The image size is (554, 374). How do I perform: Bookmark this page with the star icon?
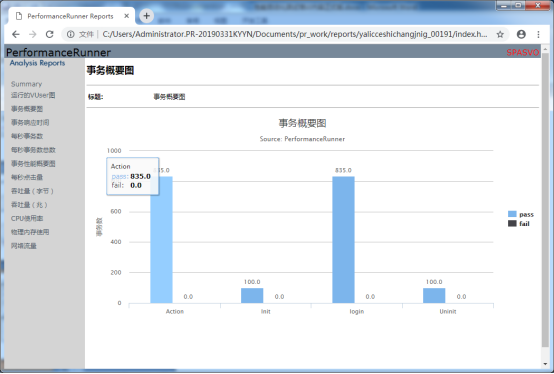click(x=500, y=34)
